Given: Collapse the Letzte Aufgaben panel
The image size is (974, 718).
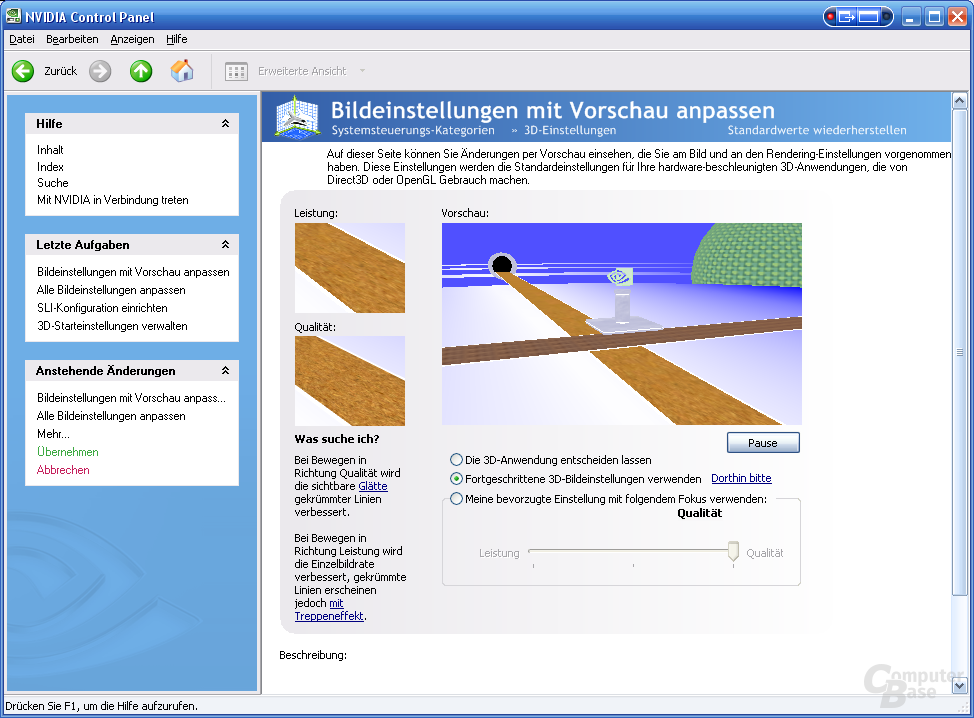Looking at the screenshot, I should point(225,245).
